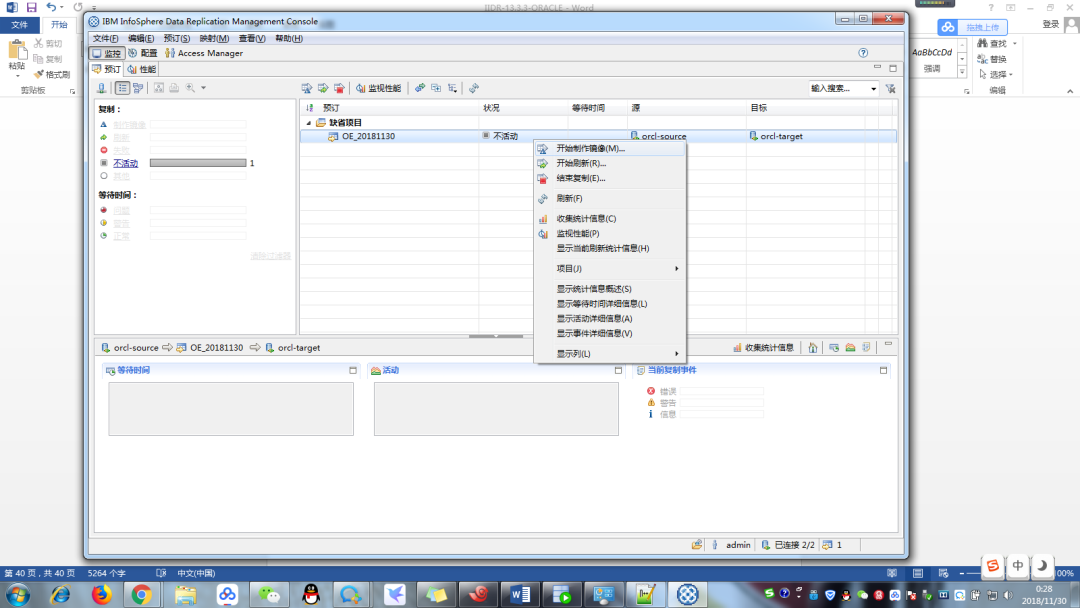Choose 收集统计信息(C) from the context menu
This screenshot has height=608, width=1080.
pos(610,219)
